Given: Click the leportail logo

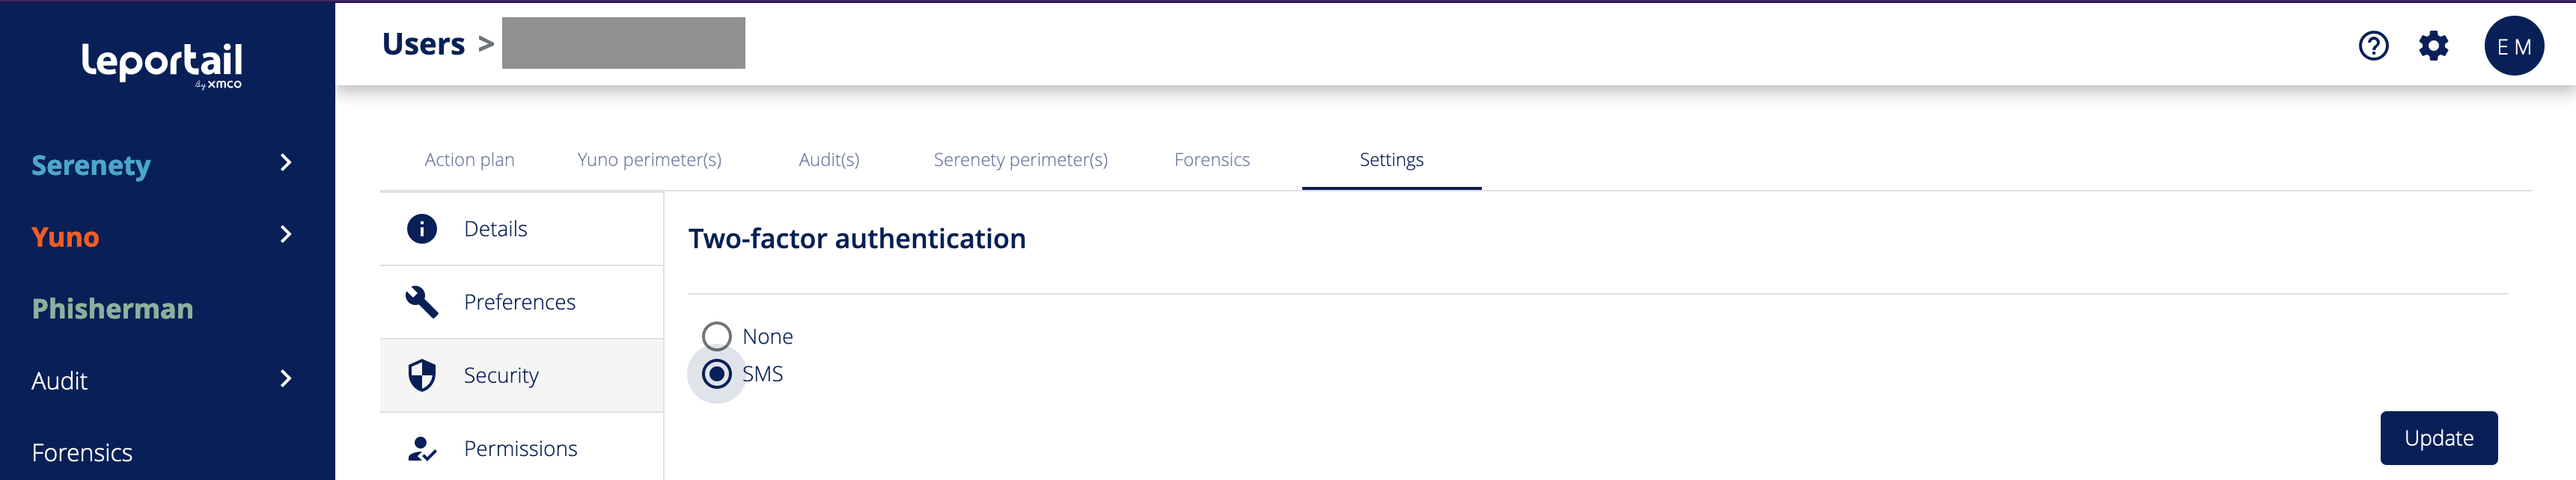Looking at the screenshot, I should [x=162, y=63].
